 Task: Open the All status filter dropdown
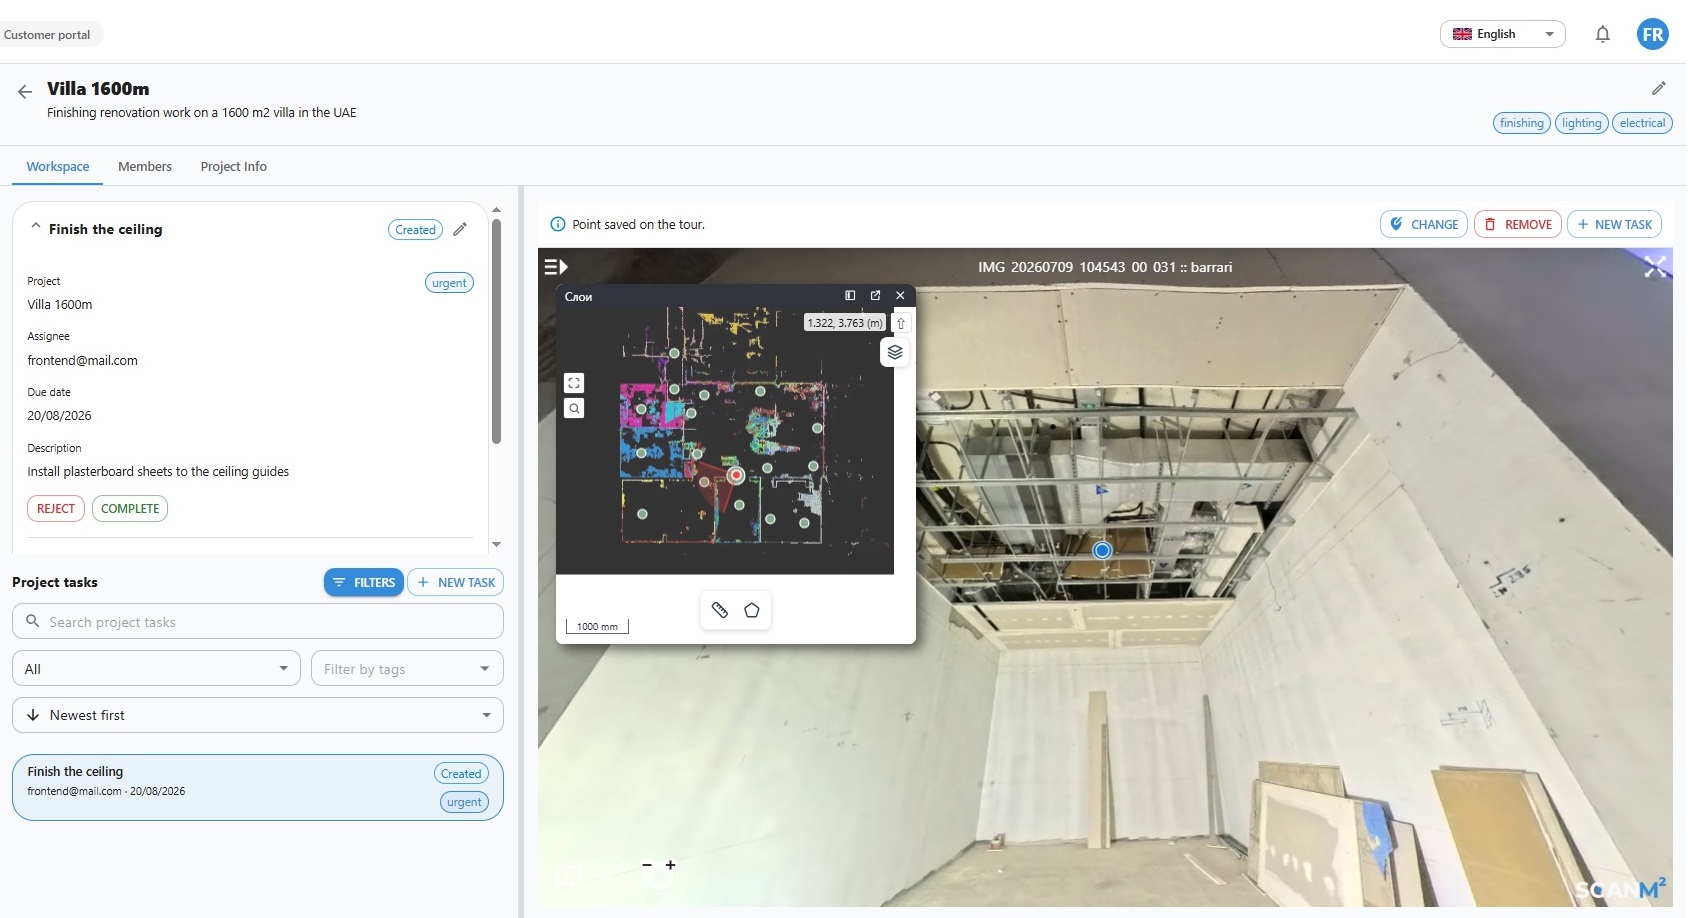click(x=156, y=668)
